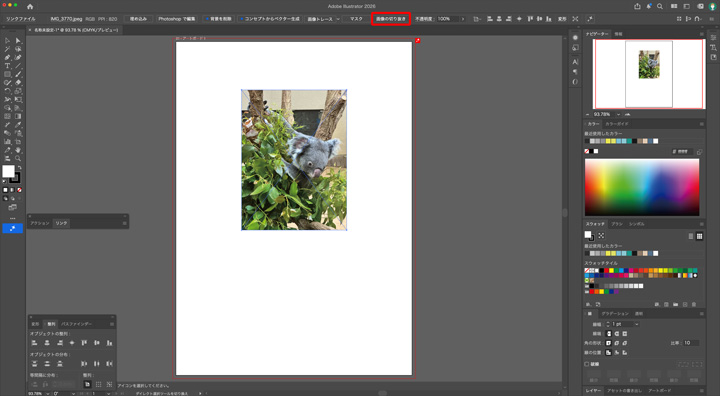Image resolution: width=720 pixels, height=396 pixels.
Task: Align the stroke to center
Action: pyautogui.click(x=609, y=352)
